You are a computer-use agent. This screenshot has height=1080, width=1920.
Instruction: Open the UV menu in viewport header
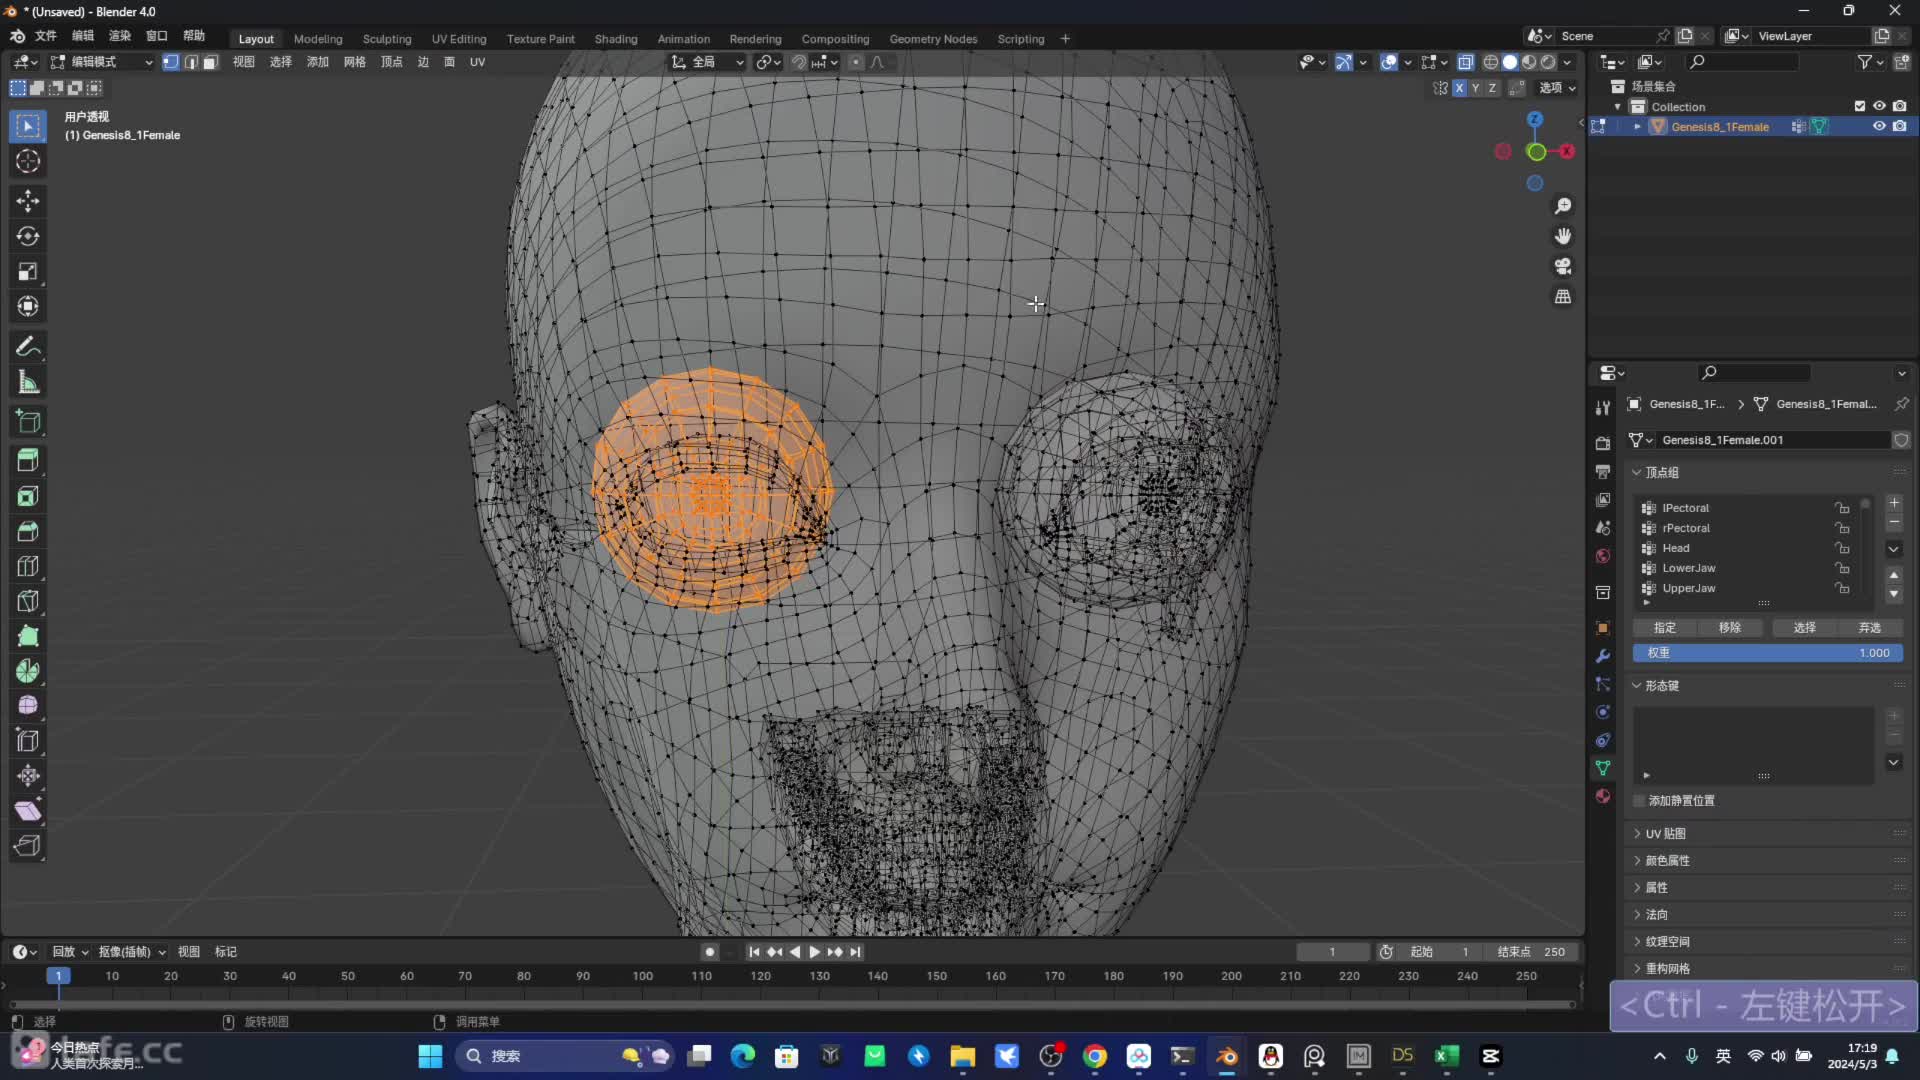(x=477, y=62)
